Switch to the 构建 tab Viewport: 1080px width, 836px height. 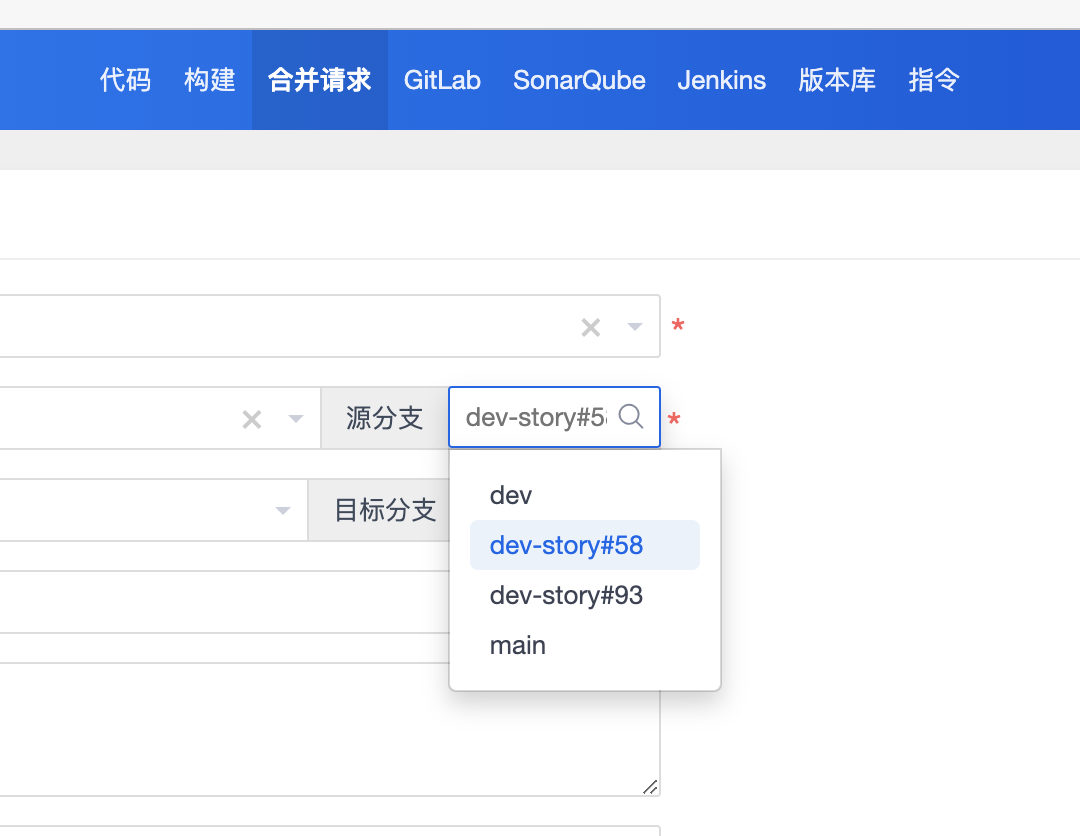(210, 80)
